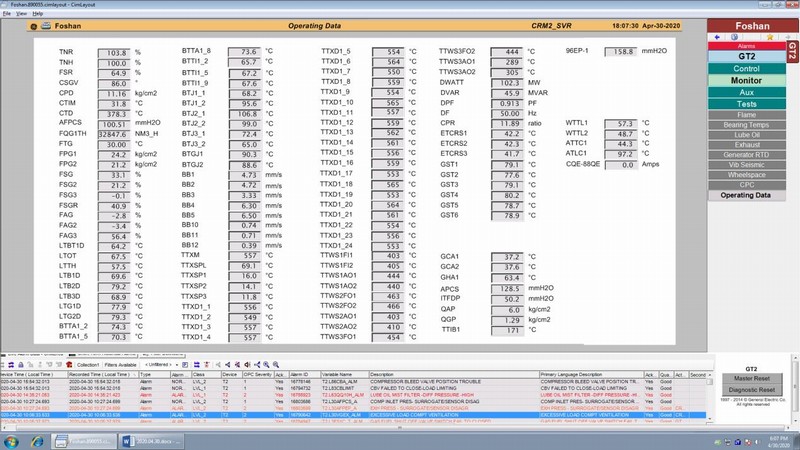Open the File menu

click(x=7, y=13)
